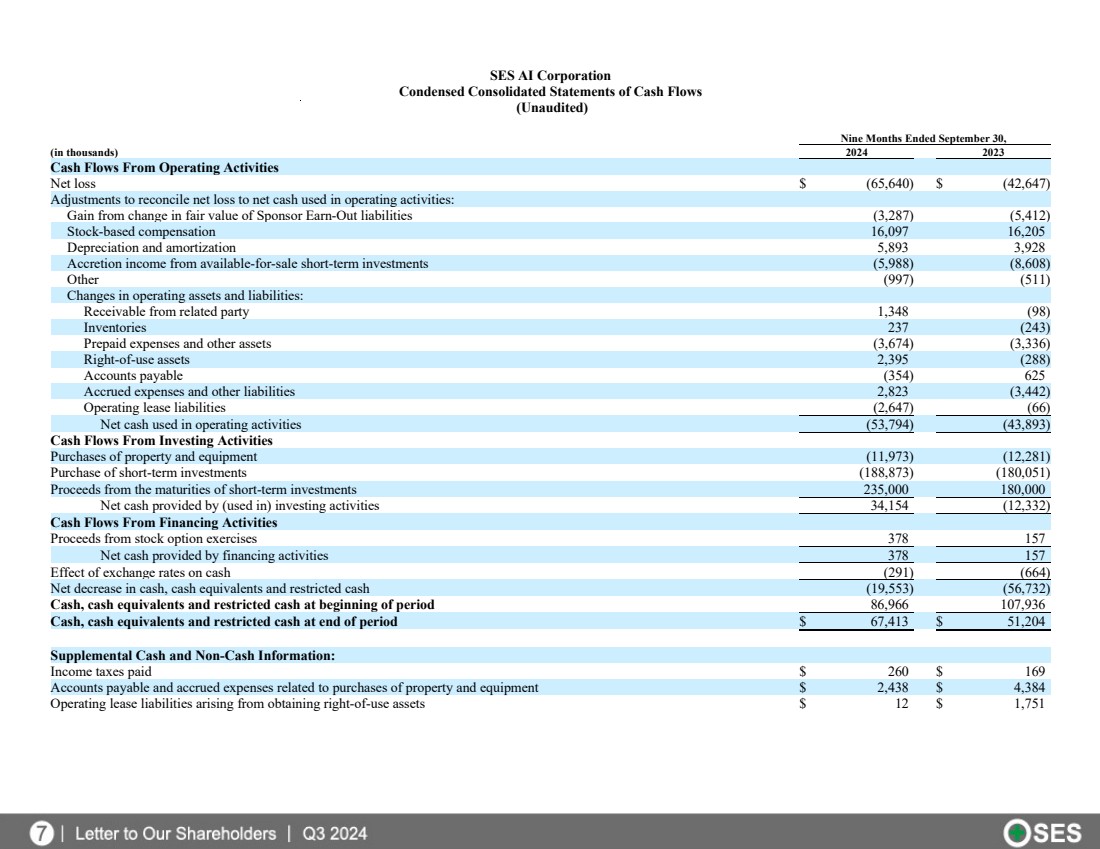Select the exchange rate effect value "(291)"
Image resolution: width=1100 pixels, height=849 pixels.
click(x=898, y=573)
